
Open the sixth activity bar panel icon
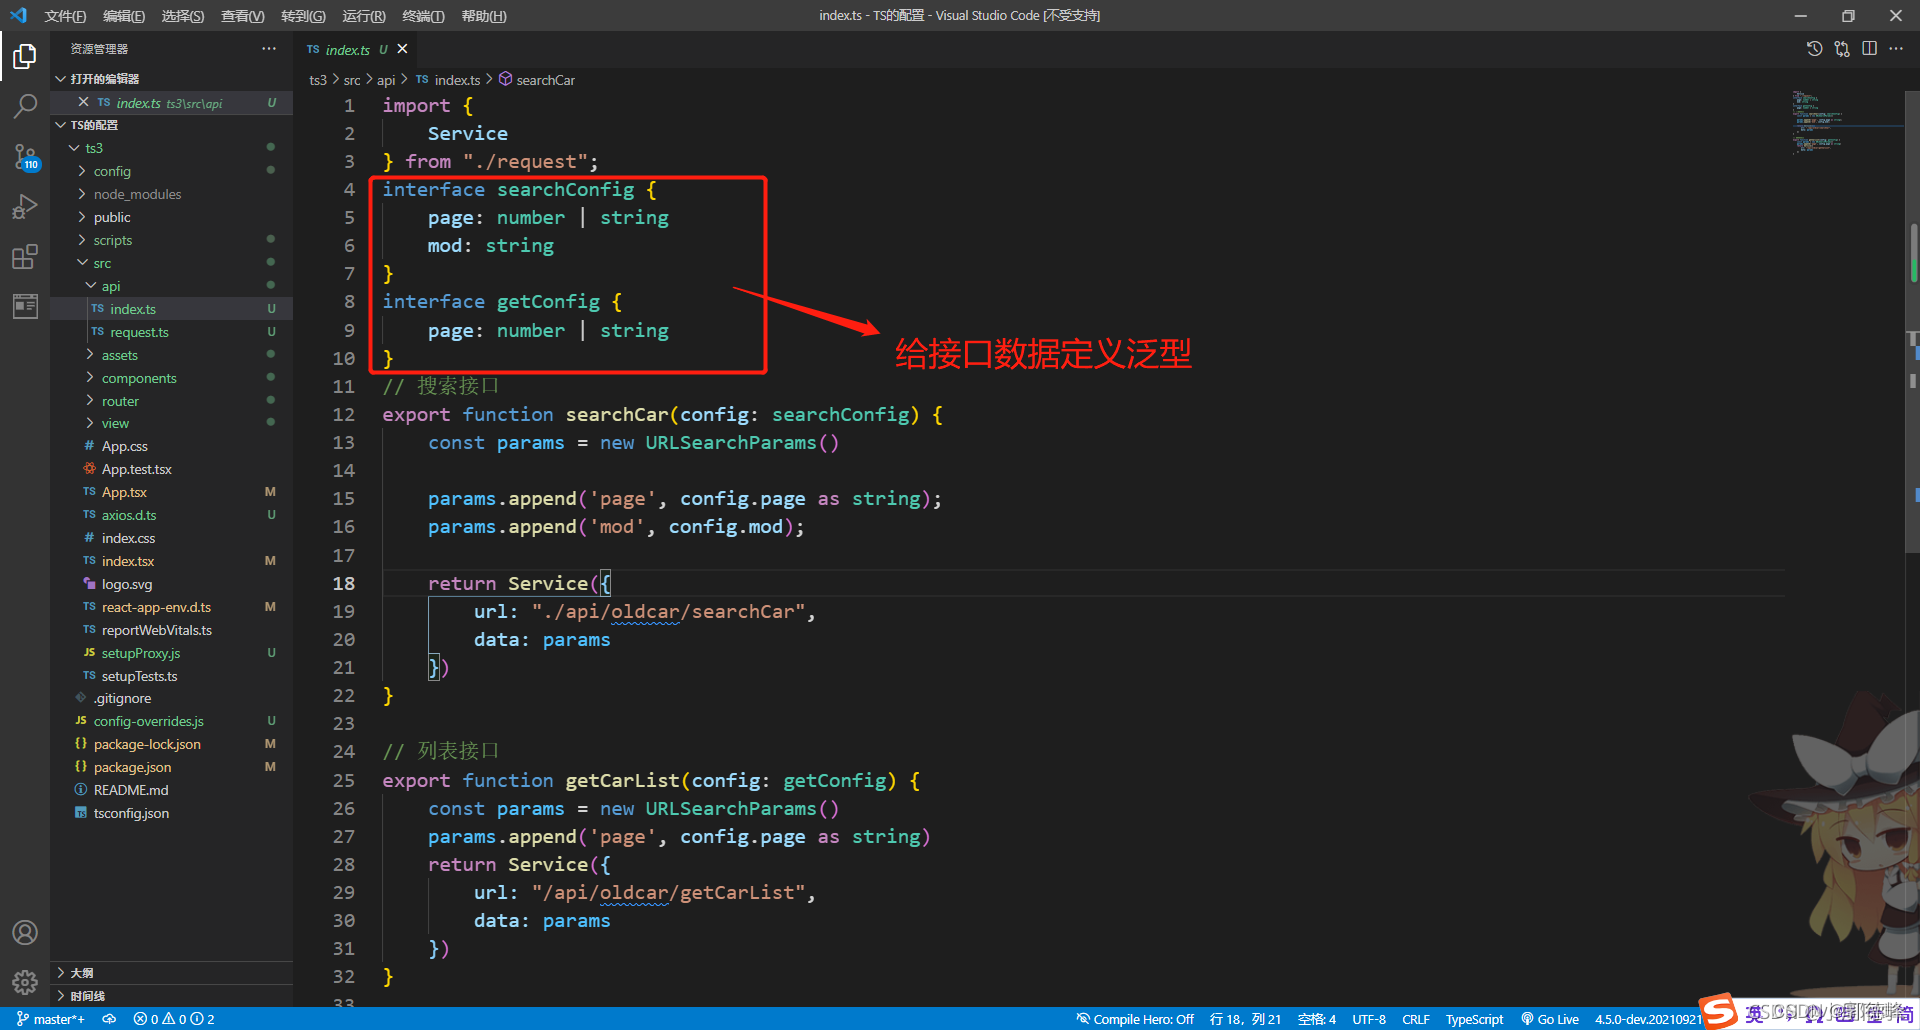[25, 306]
